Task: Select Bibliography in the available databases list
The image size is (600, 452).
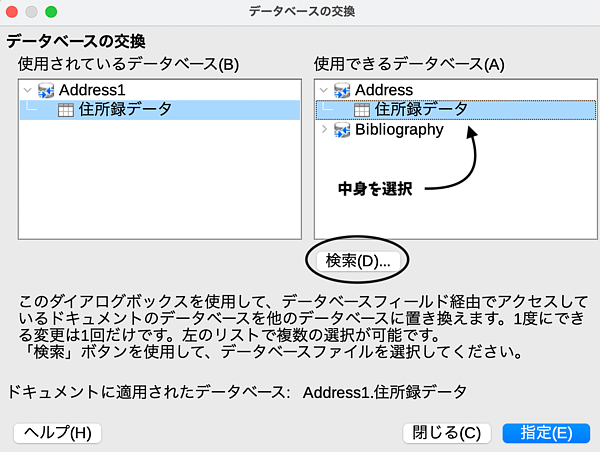Action: coord(399,130)
